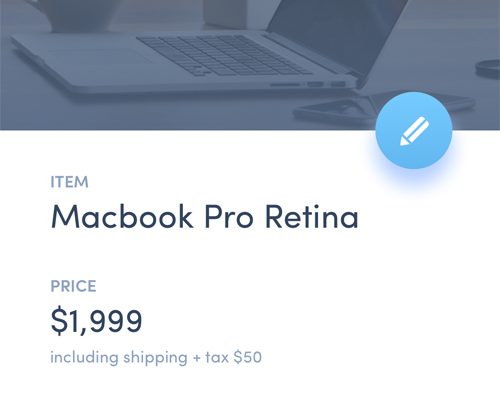
Task: Click the word Macbook in the title
Action: coord(122,217)
